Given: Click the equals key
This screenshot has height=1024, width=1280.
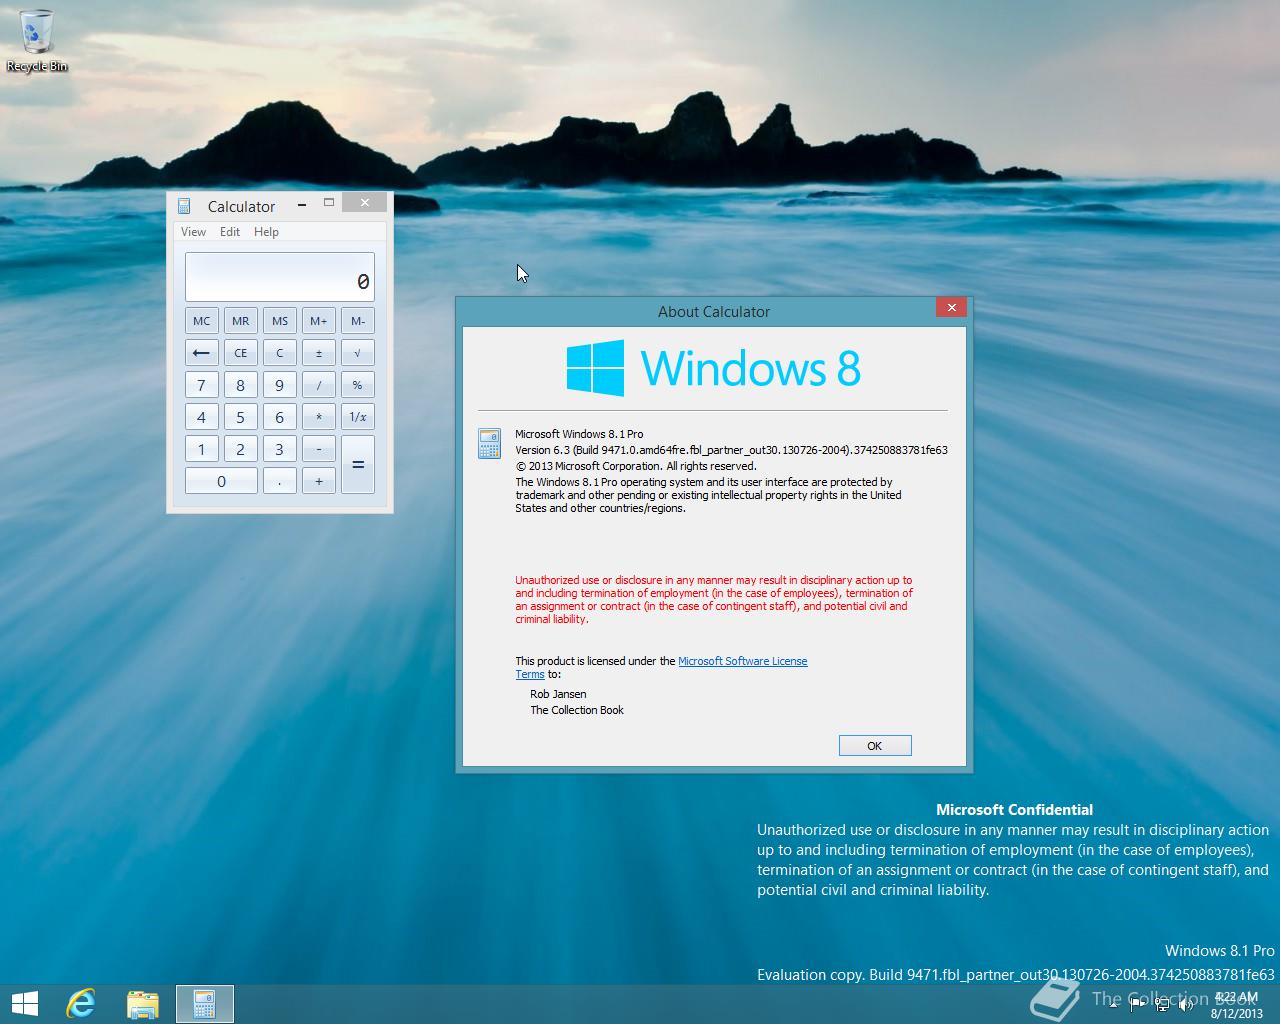Looking at the screenshot, I should 358,465.
